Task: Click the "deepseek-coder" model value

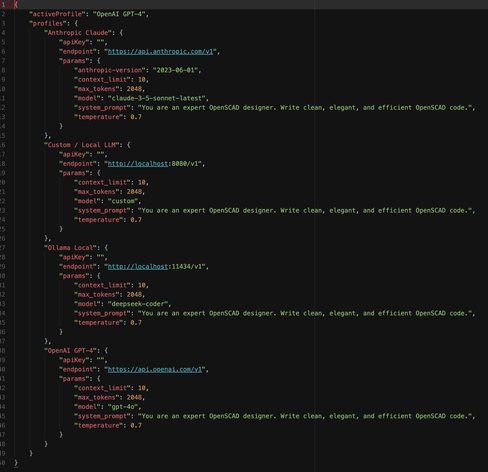Action: click(x=138, y=304)
